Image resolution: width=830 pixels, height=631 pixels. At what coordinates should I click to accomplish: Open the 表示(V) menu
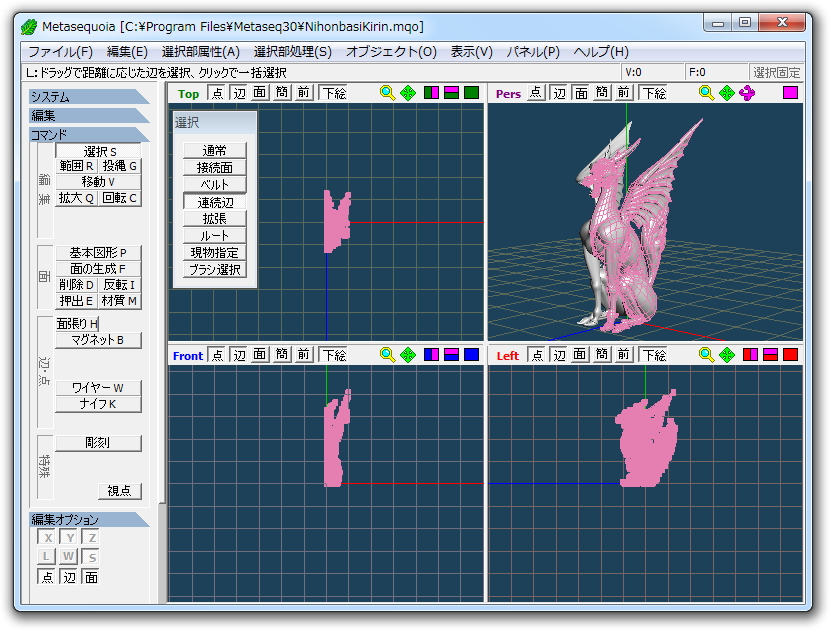[471, 52]
